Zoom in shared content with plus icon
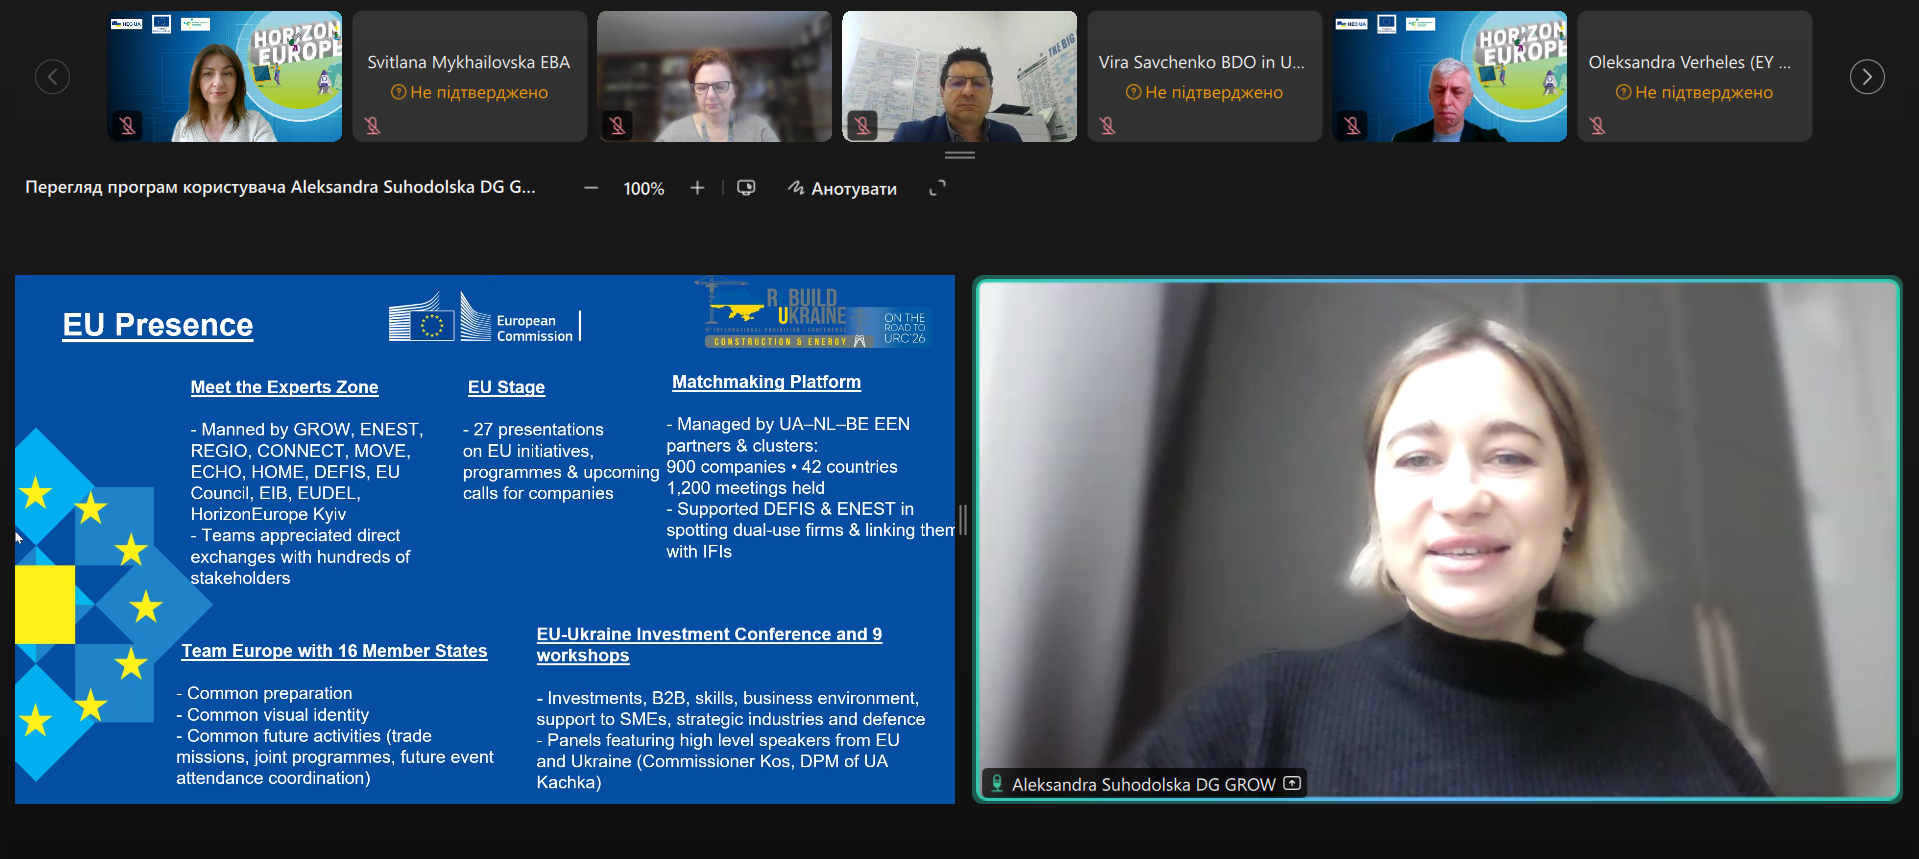1919x859 pixels. [697, 188]
